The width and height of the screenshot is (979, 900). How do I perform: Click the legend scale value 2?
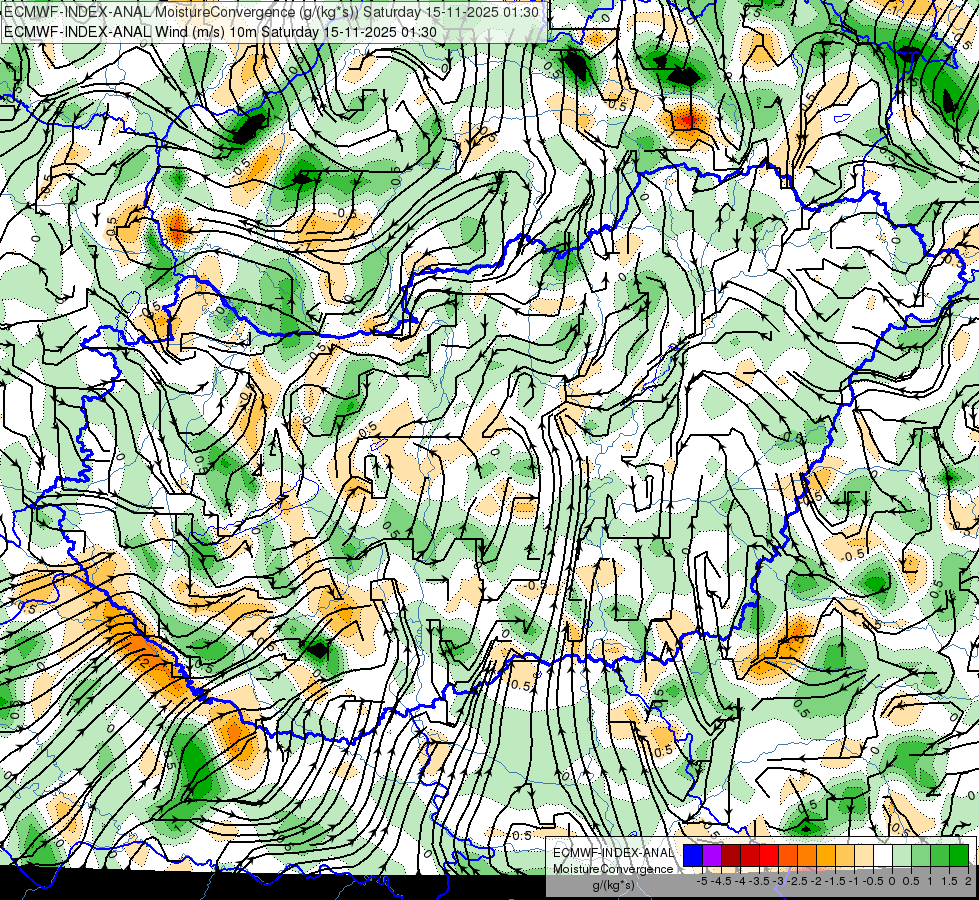pos(968,881)
